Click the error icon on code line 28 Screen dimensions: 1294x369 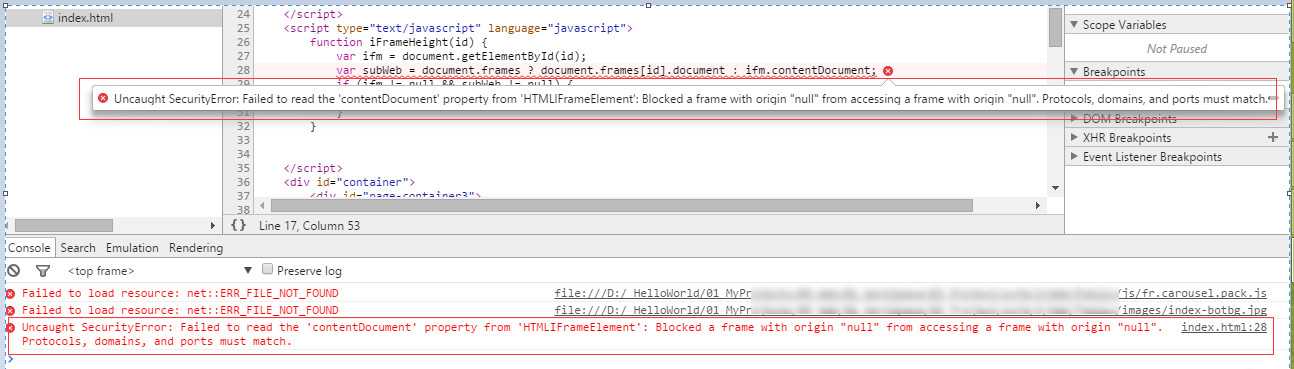point(888,70)
